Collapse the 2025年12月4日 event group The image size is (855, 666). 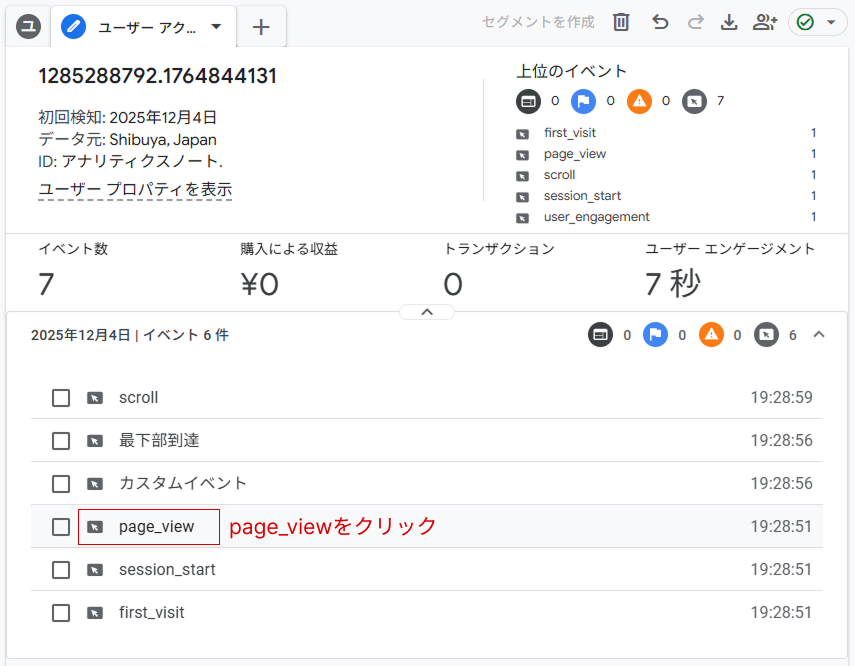coord(819,335)
